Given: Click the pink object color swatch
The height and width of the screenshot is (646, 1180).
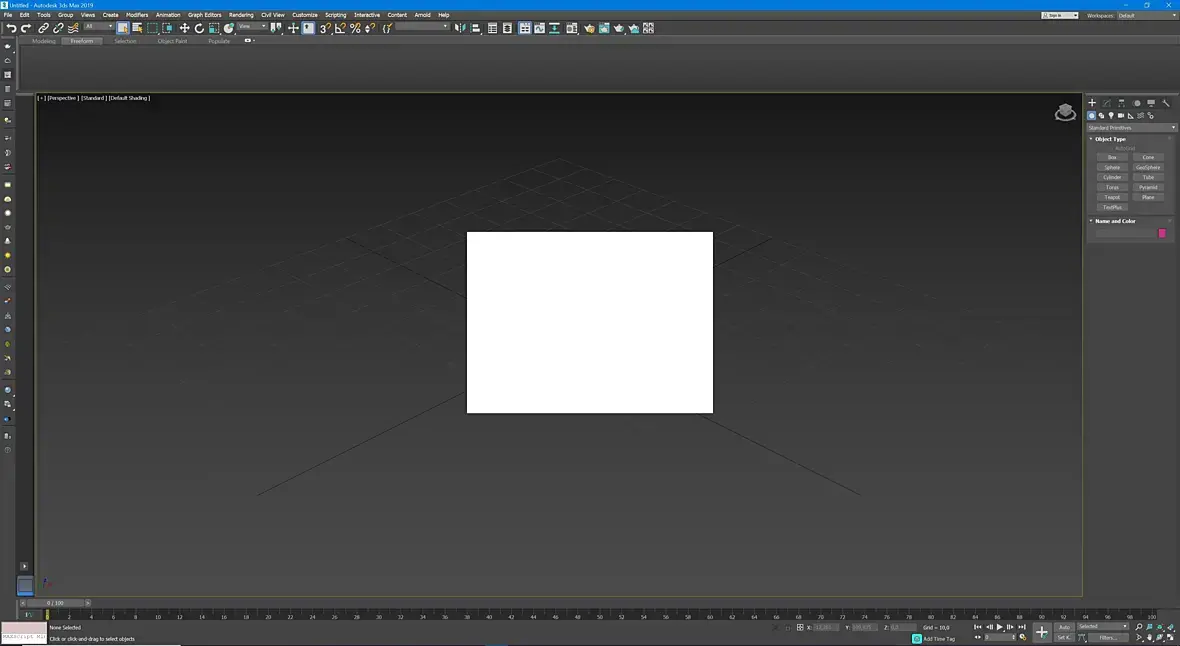Looking at the screenshot, I should pos(1162,233).
